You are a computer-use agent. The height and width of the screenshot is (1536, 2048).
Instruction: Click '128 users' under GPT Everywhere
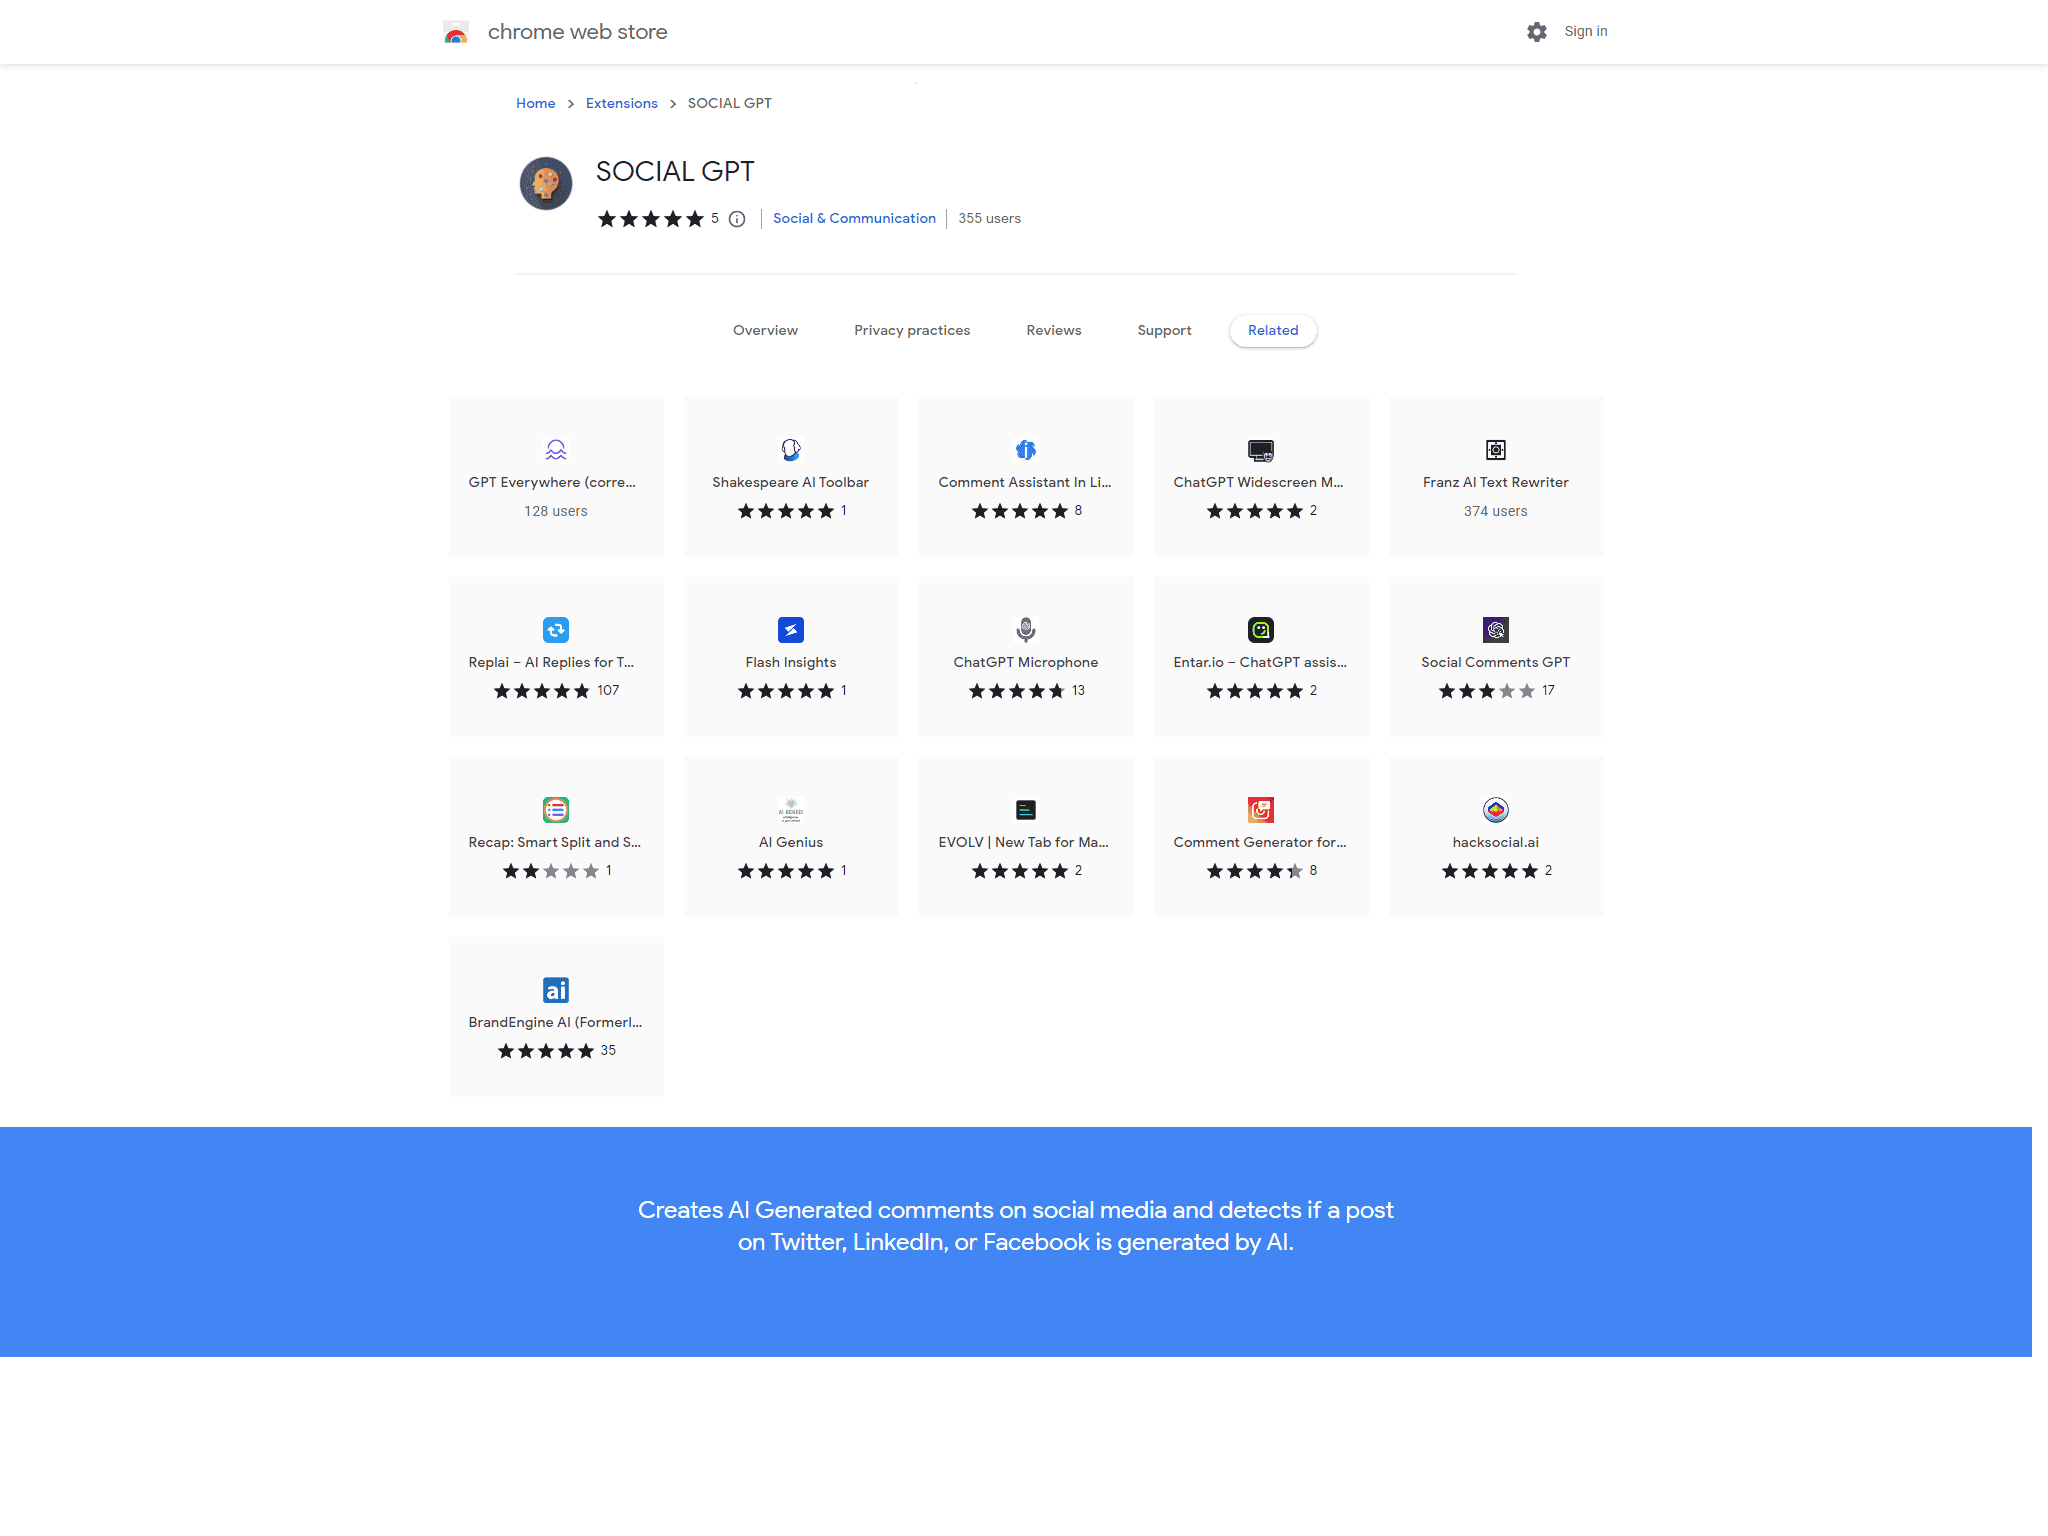(556, 512)
